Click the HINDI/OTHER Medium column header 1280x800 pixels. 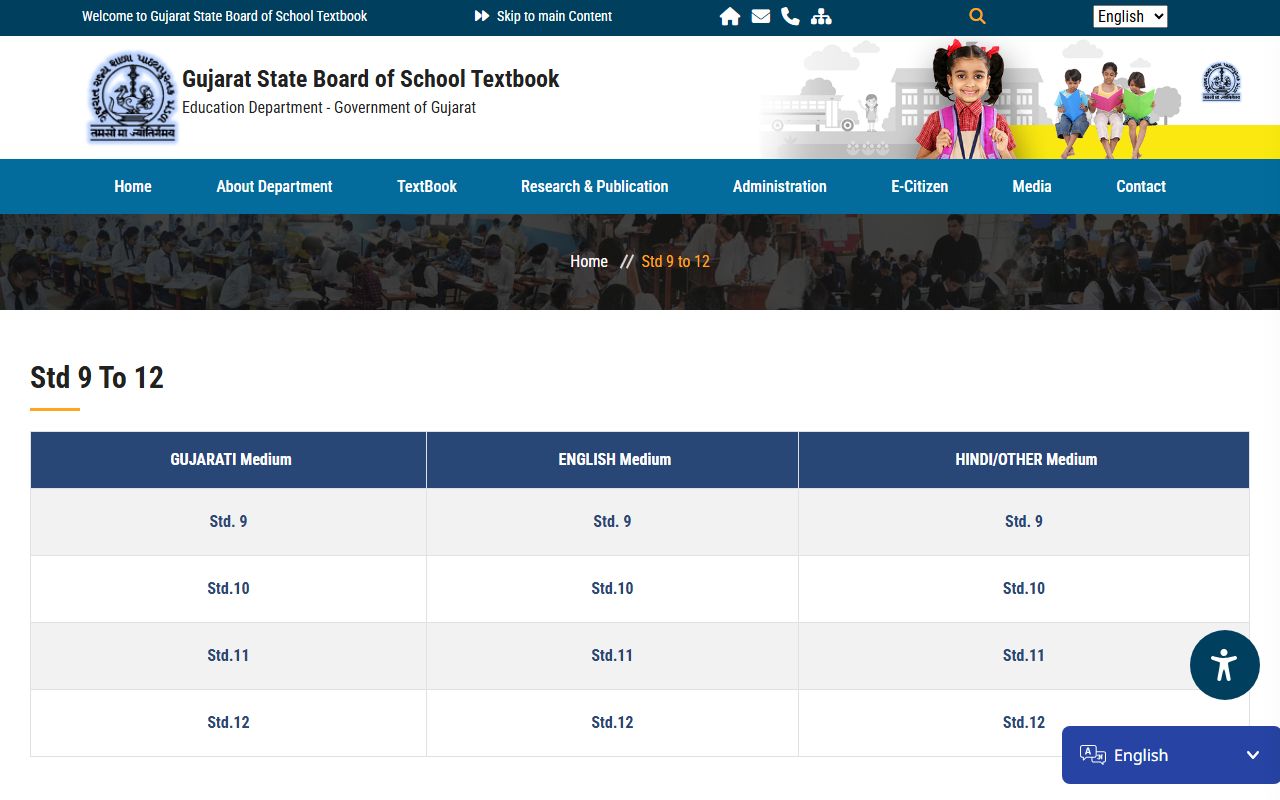click(x=1026, y=460)
